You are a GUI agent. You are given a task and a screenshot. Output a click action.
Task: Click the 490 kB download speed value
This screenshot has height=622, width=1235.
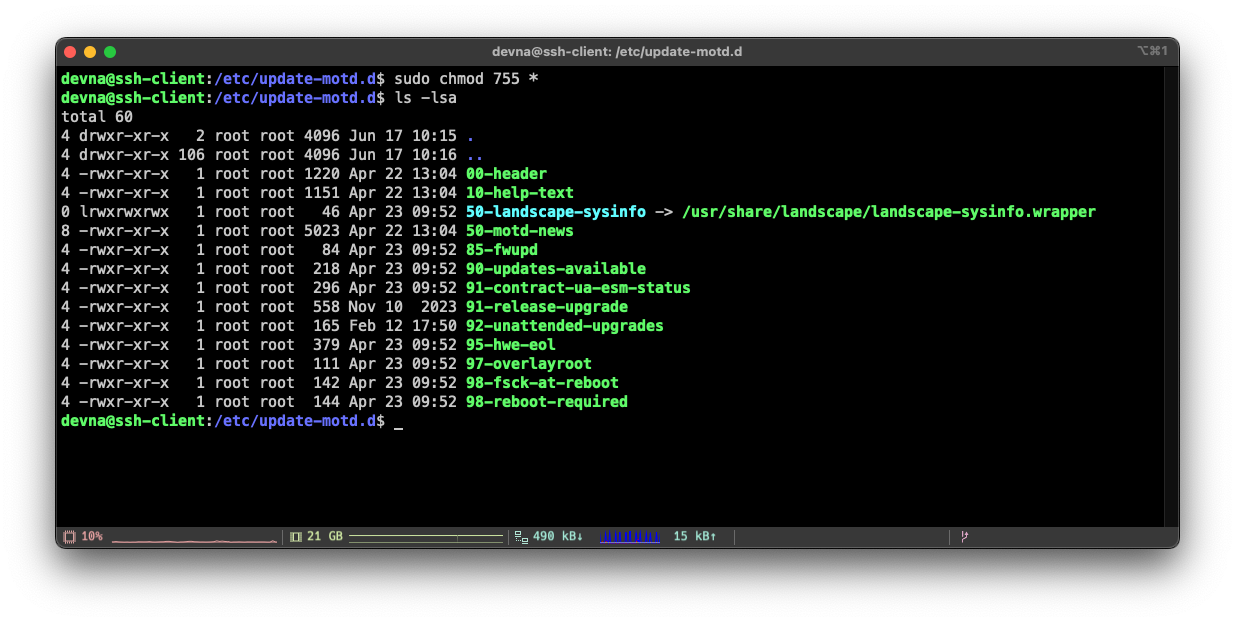coord(558,537)
